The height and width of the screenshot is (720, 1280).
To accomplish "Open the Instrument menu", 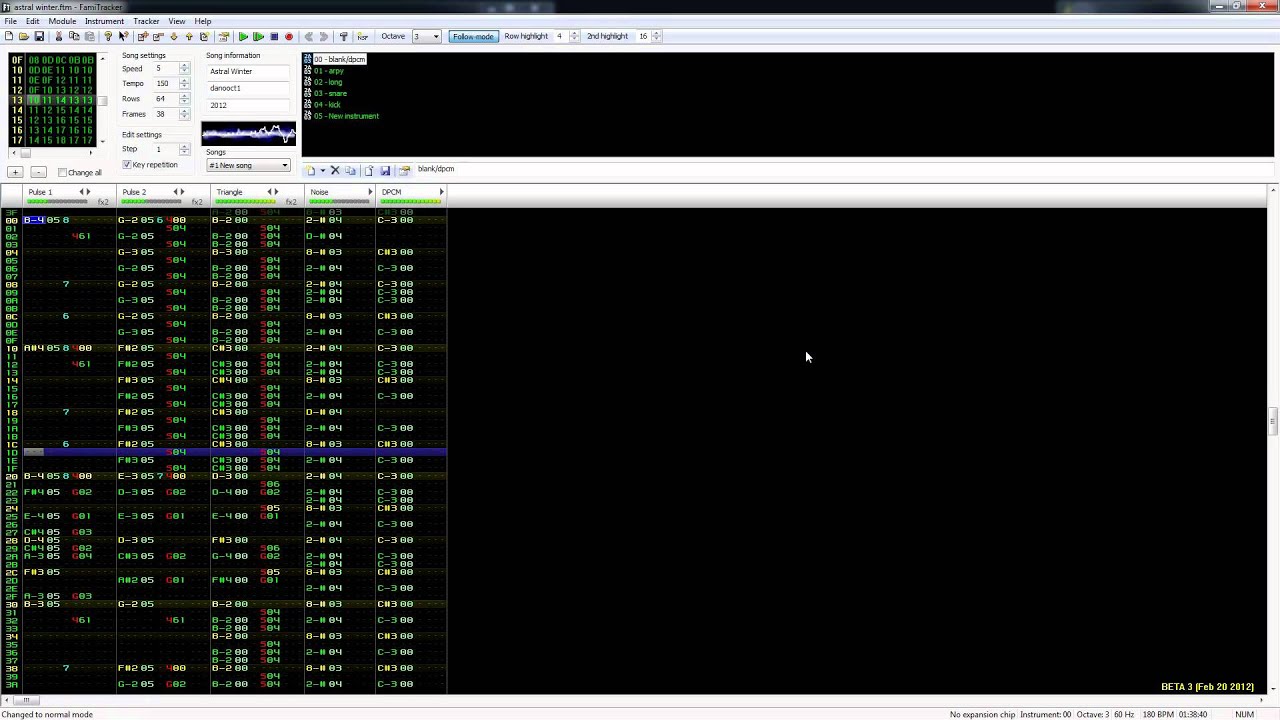I will point(104,21).
